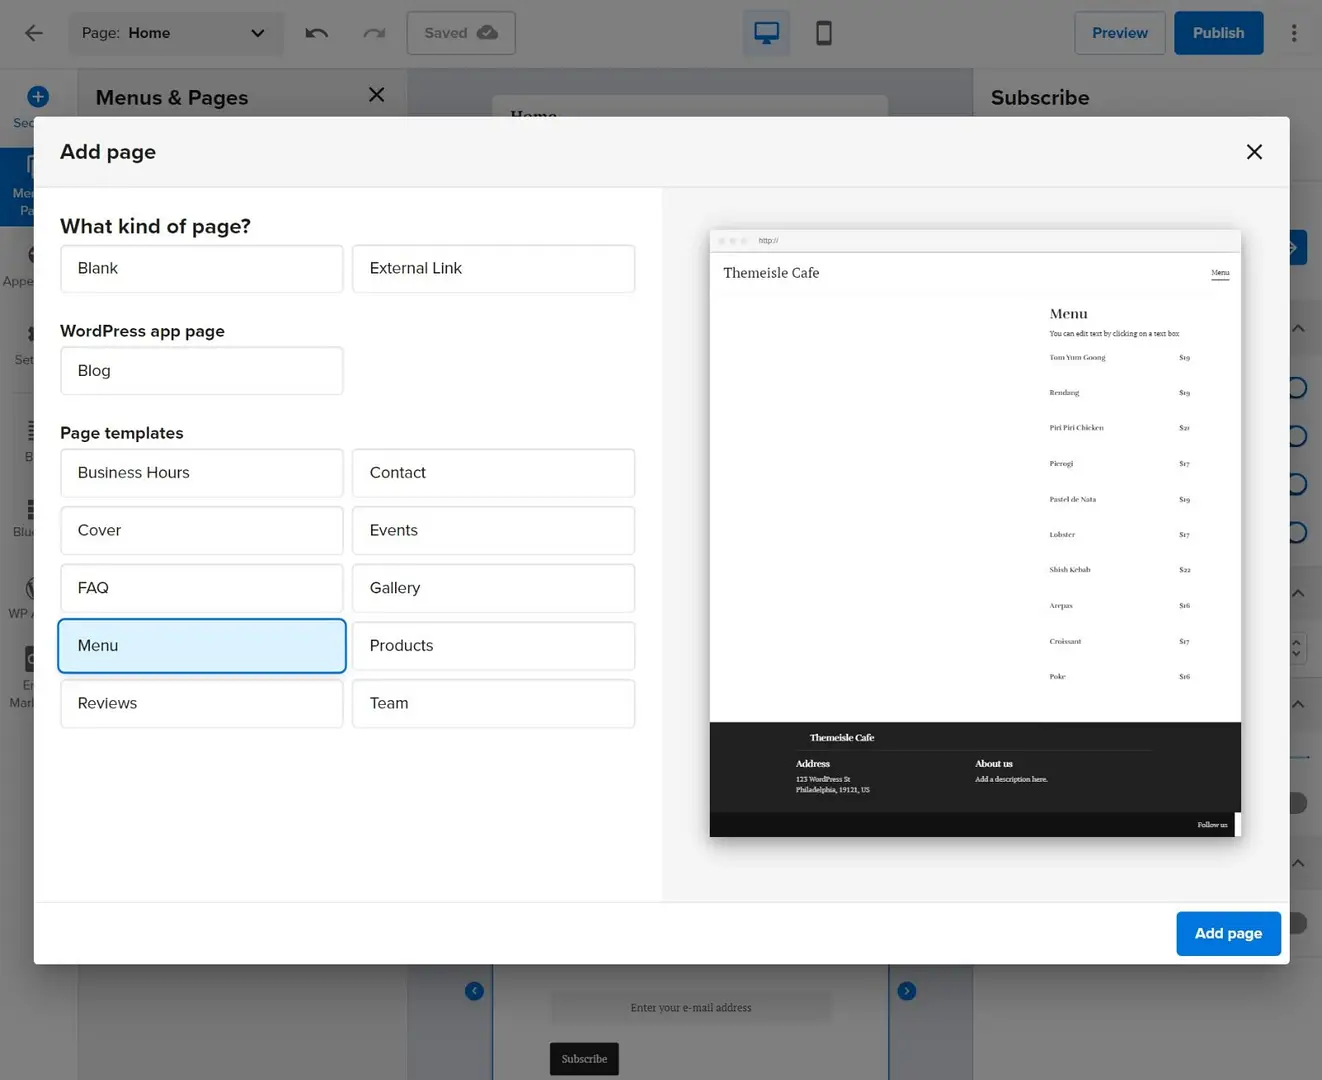Collapse the expanded panel chevron on the right

[1297, 327]
